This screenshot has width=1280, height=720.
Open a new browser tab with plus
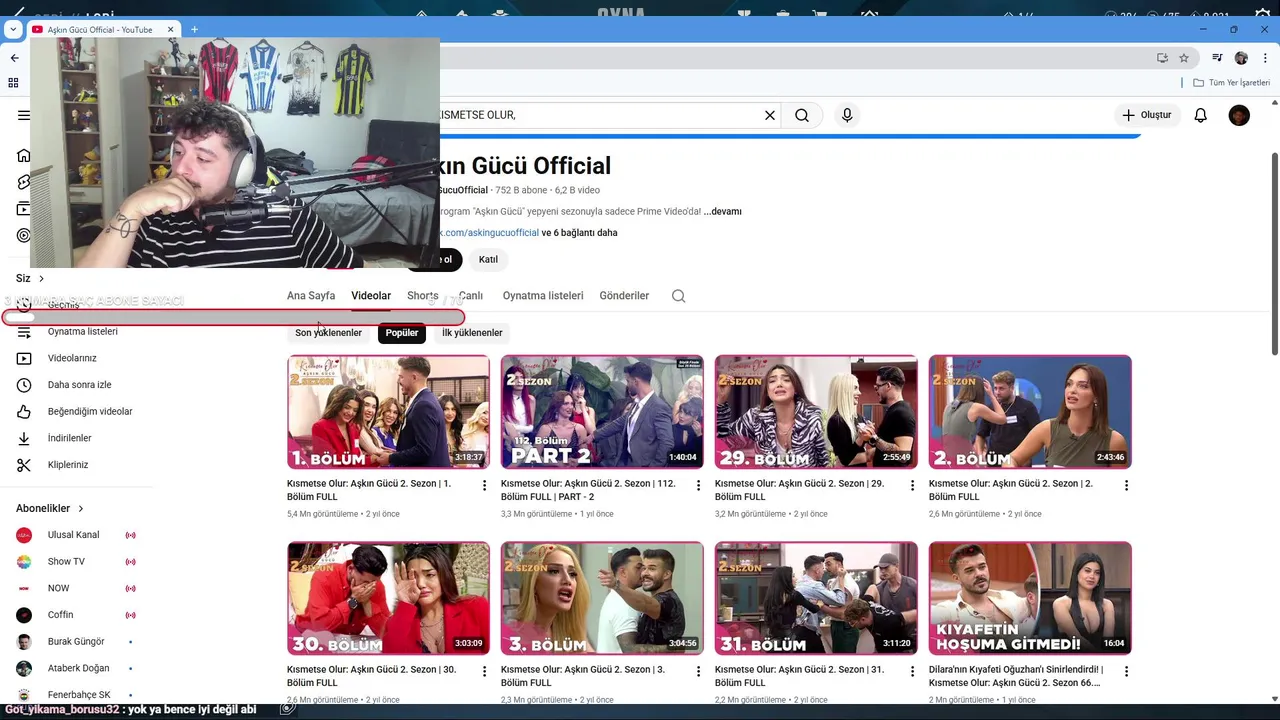point(194,30)
